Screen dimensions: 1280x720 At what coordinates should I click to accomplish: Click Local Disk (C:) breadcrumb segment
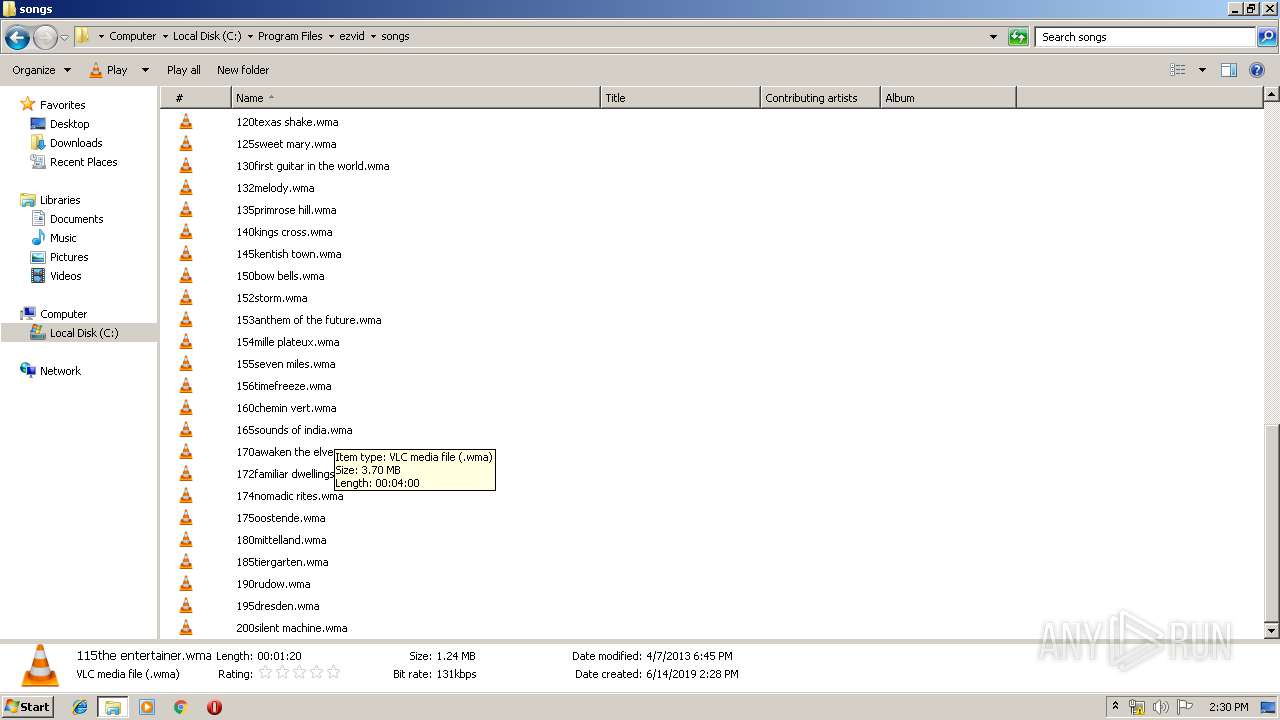click(206, 36)
